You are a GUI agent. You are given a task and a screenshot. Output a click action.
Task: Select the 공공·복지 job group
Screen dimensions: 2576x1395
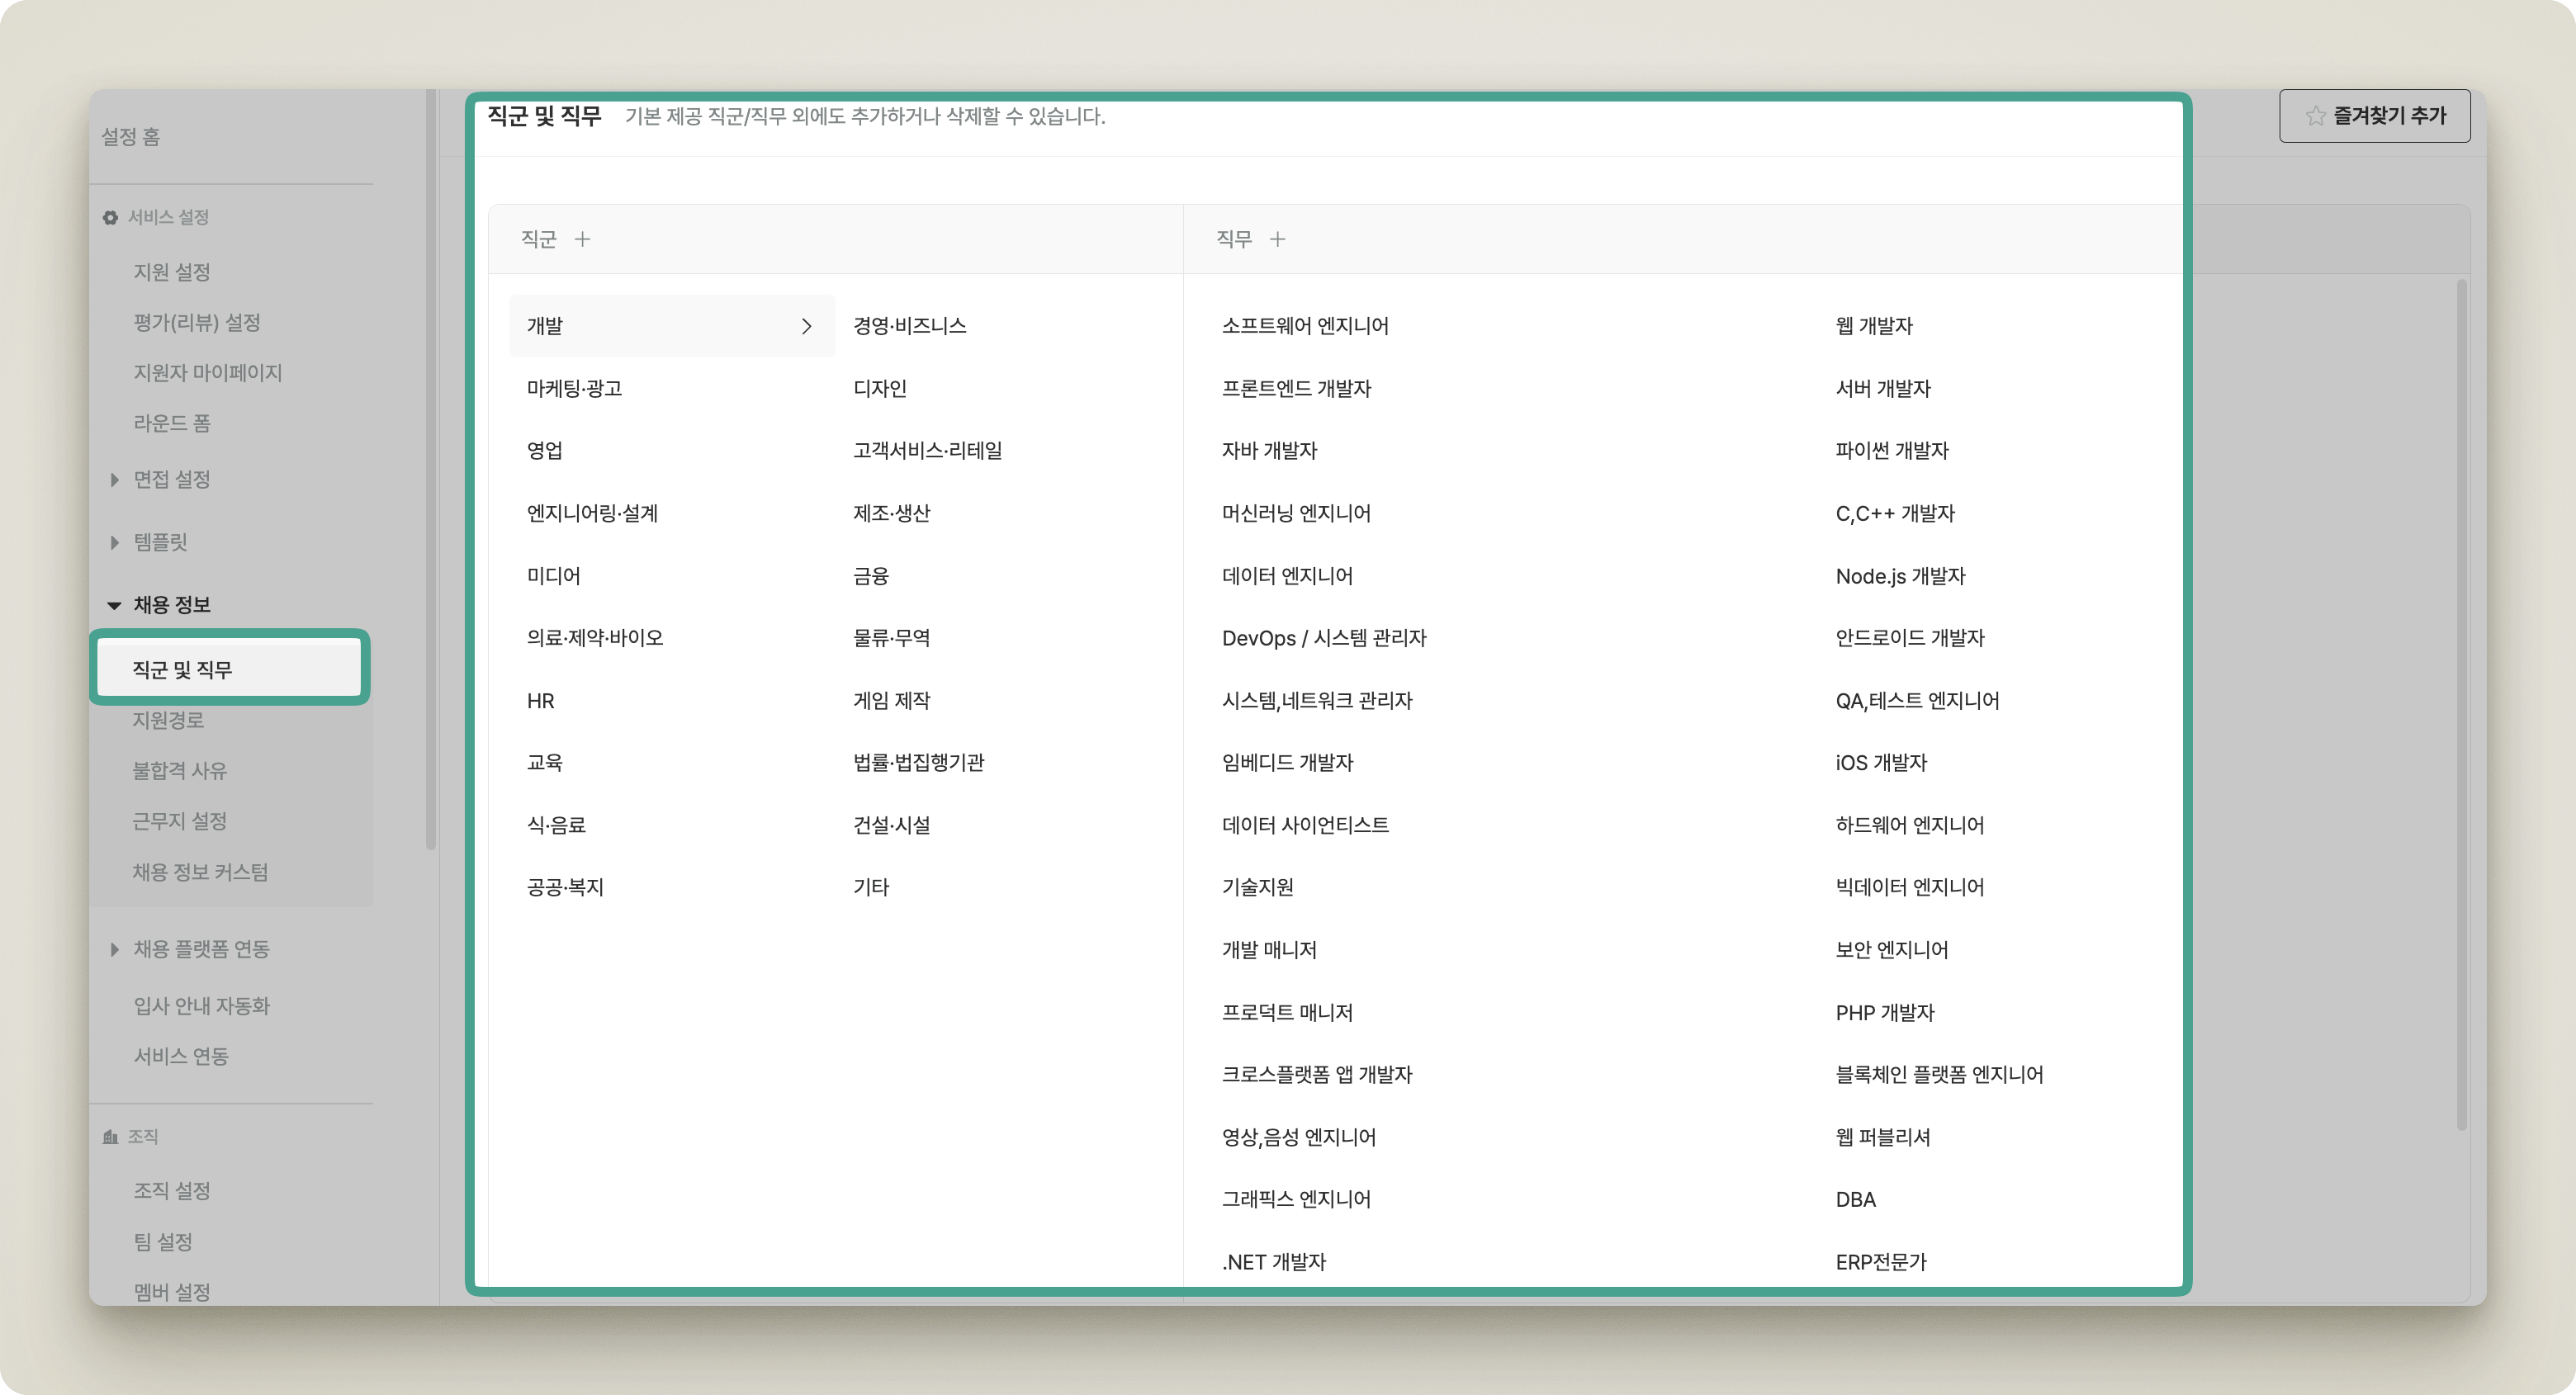tap(565, 888)
